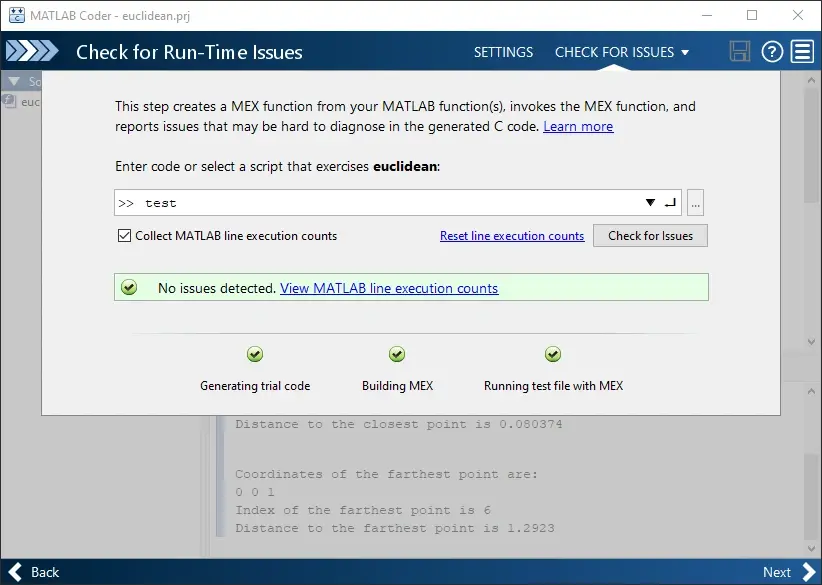The height and width of the screenshot is (585, 822).
Task: Click the '0 0 1' coordinates output line
Action: click(x=255, y=492)
